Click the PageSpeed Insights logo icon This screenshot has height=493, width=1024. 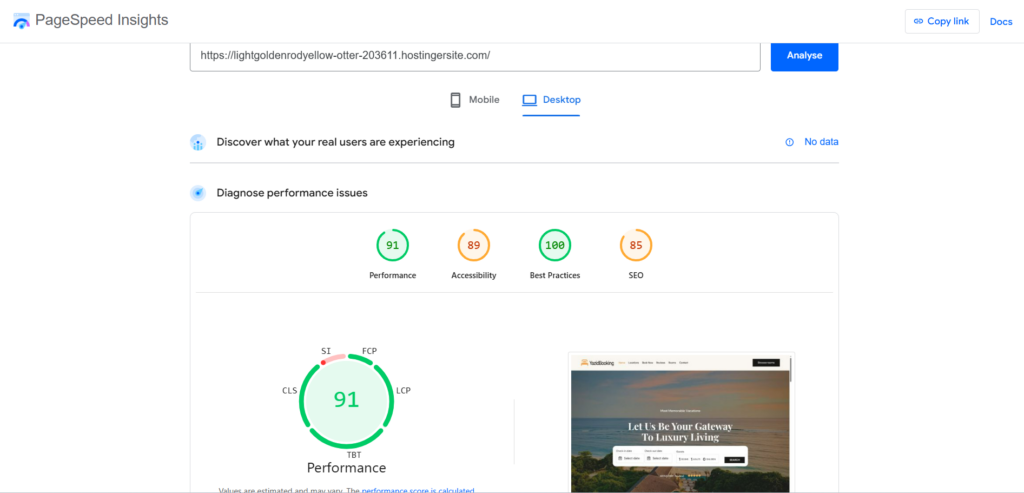coord(22,21)
